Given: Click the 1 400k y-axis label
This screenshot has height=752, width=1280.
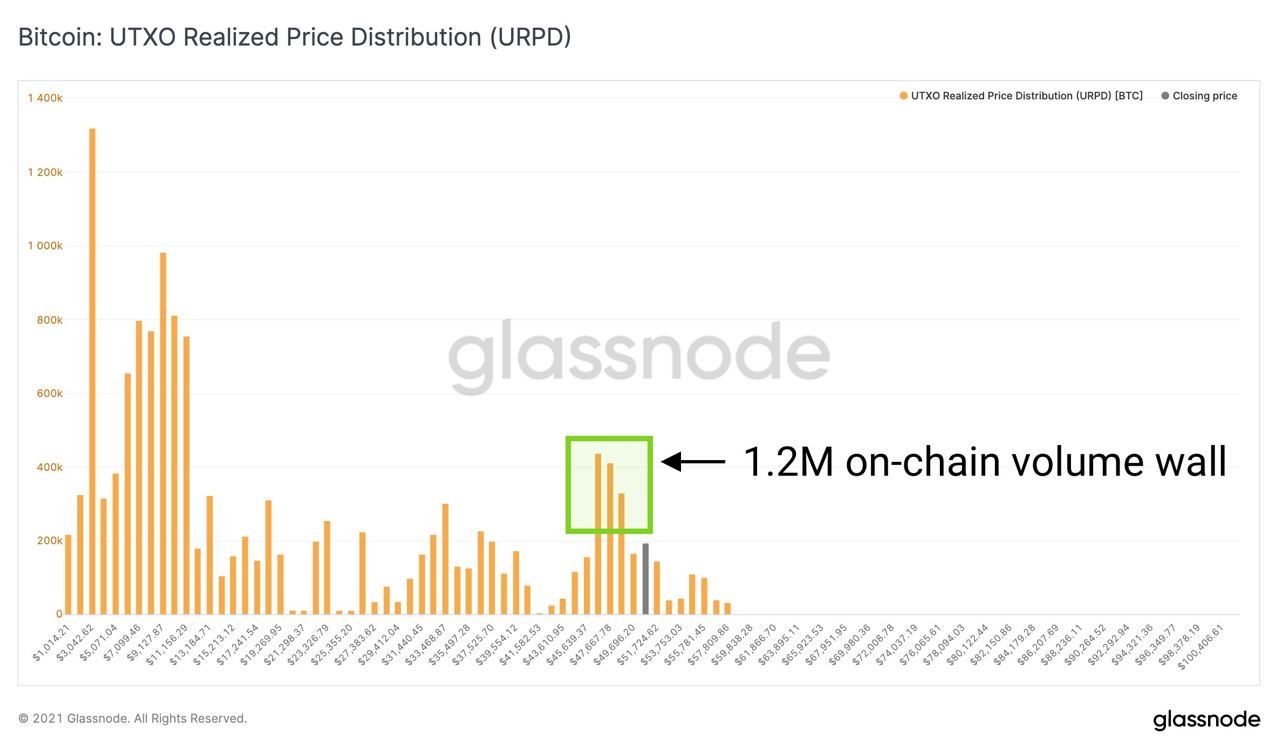Looking at the screenshot, I should coord(45,98).
